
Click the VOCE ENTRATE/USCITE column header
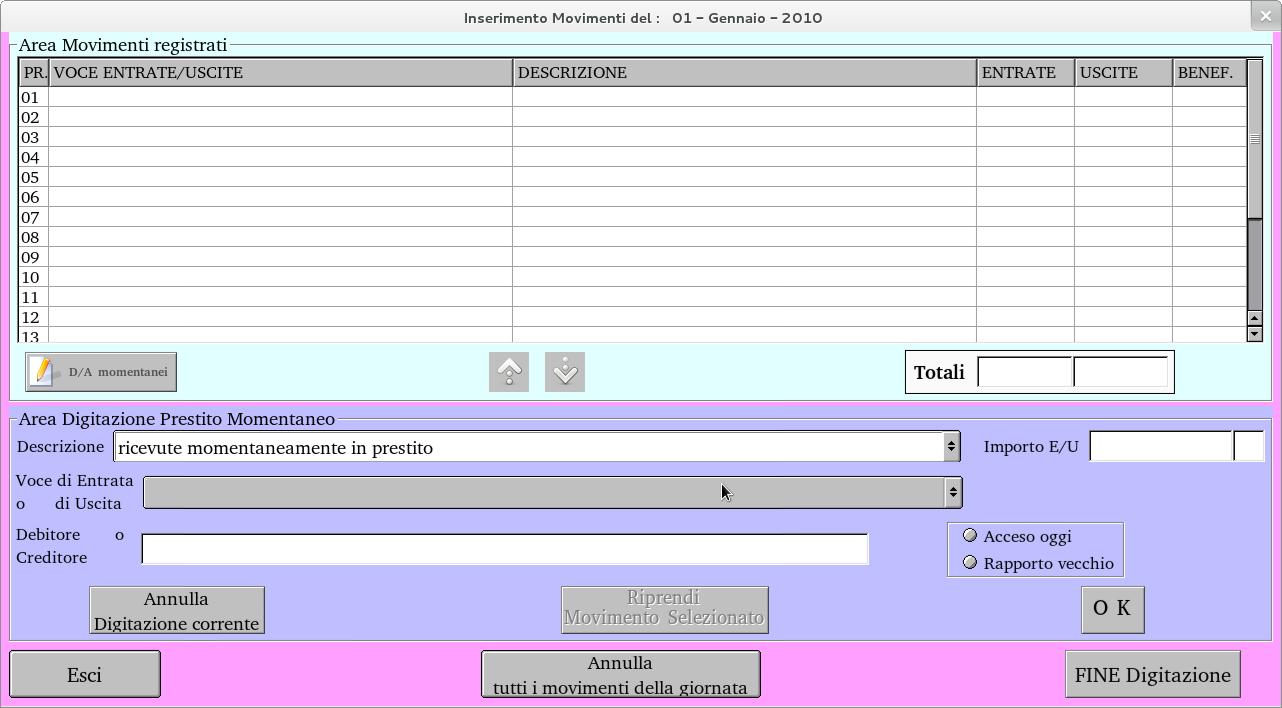tap(280, 73)
